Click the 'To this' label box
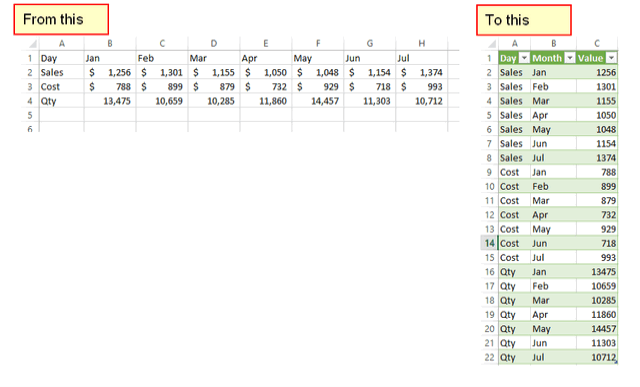 point(524,20)
